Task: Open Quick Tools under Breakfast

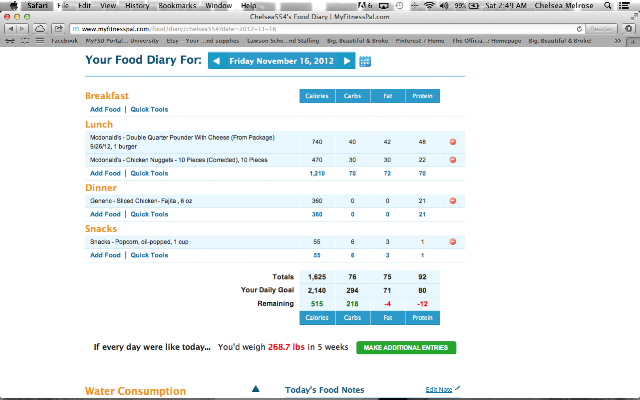Action: pos(149,109)
